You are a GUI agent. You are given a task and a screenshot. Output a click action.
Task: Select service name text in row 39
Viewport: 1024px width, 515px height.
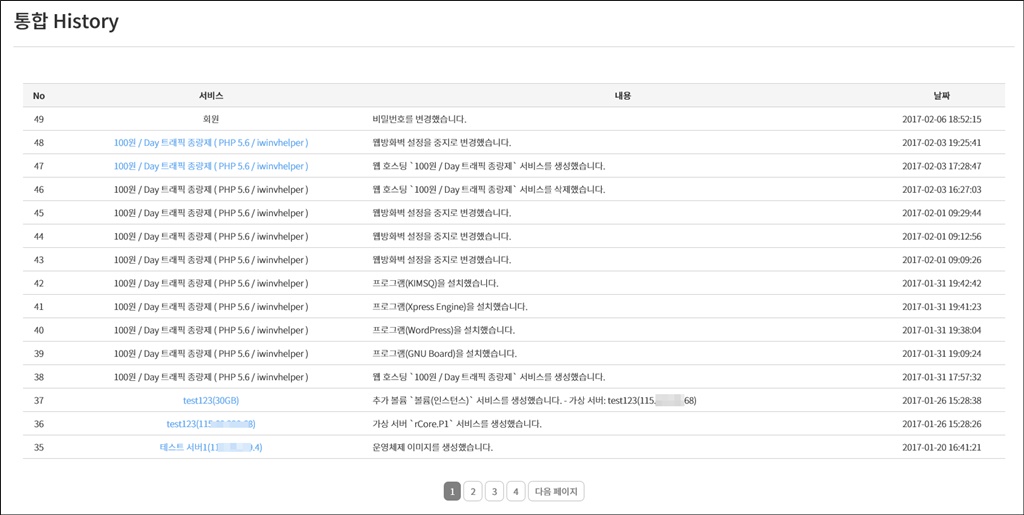[x=211, y=354]
